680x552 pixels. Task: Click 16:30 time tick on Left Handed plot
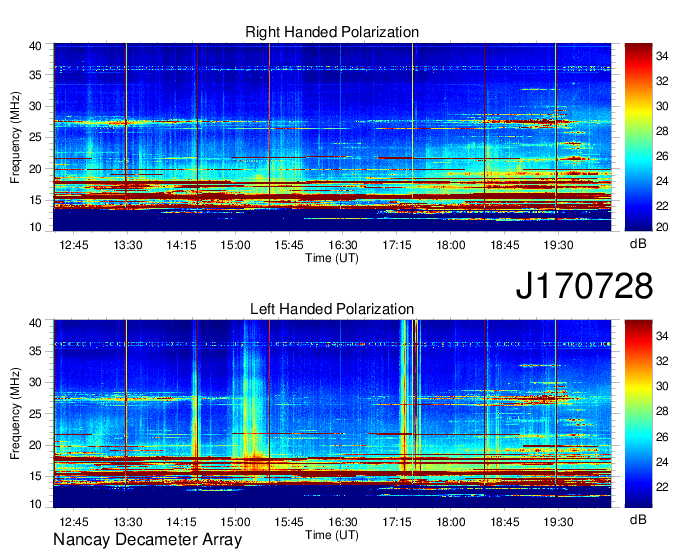pos(343,522)
